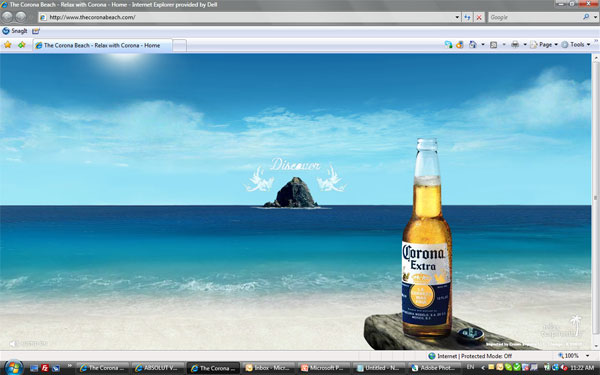Click the SnagIt window capture icon

(x=36, y=31)
